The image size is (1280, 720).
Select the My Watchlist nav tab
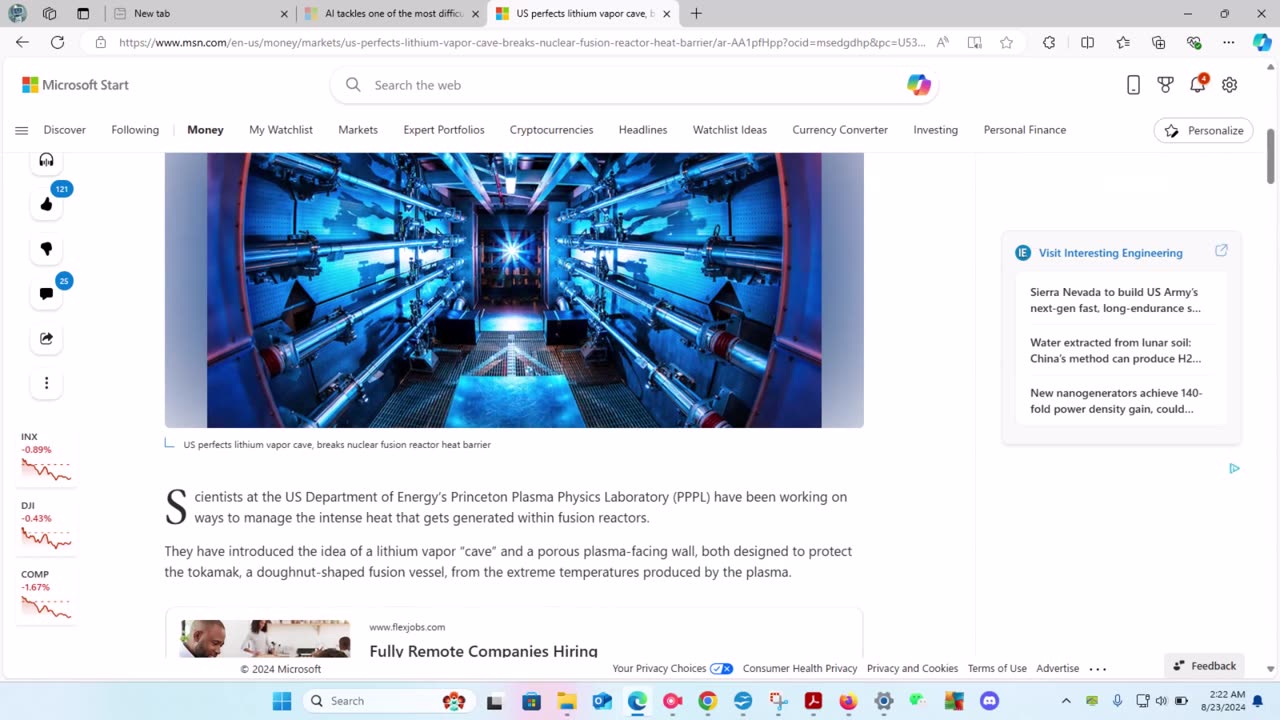click(x=281, y=130)
